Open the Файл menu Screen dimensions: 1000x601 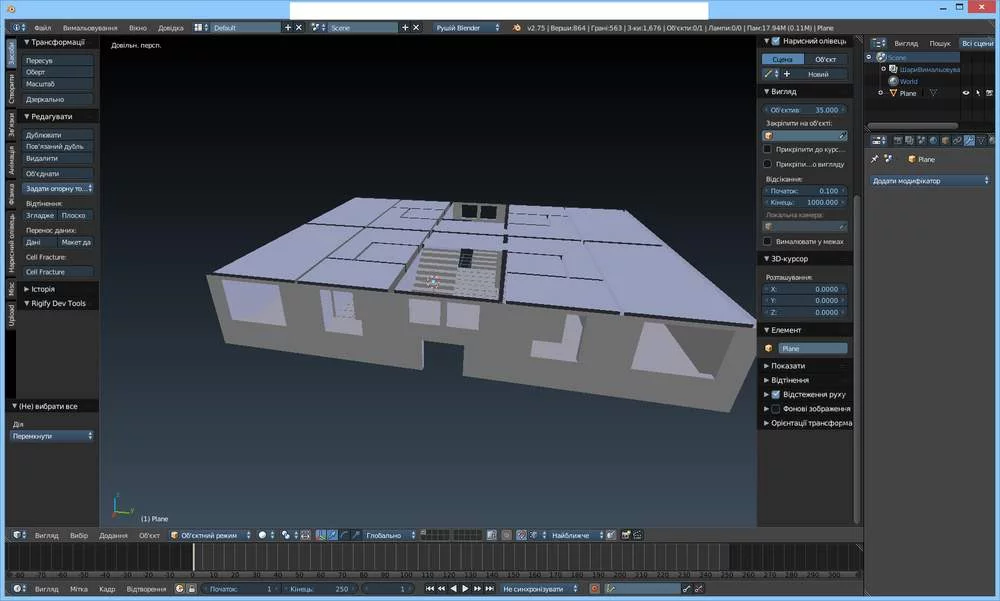[42, 27]
